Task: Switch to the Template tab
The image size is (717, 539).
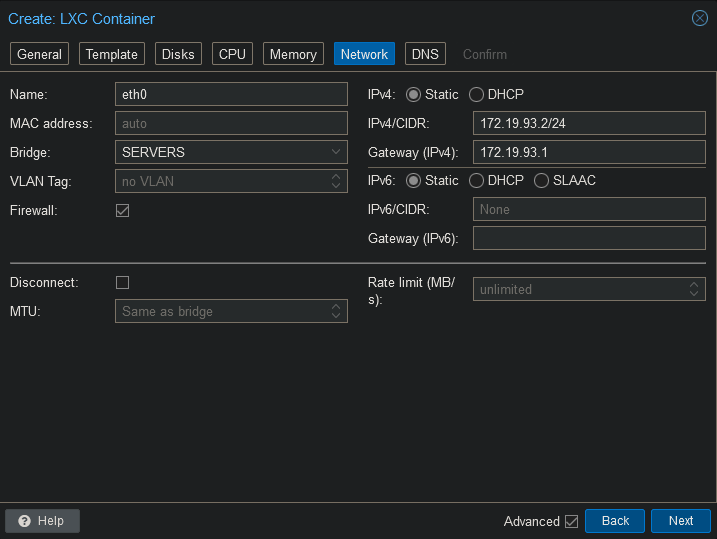Action: pos(111,54)
